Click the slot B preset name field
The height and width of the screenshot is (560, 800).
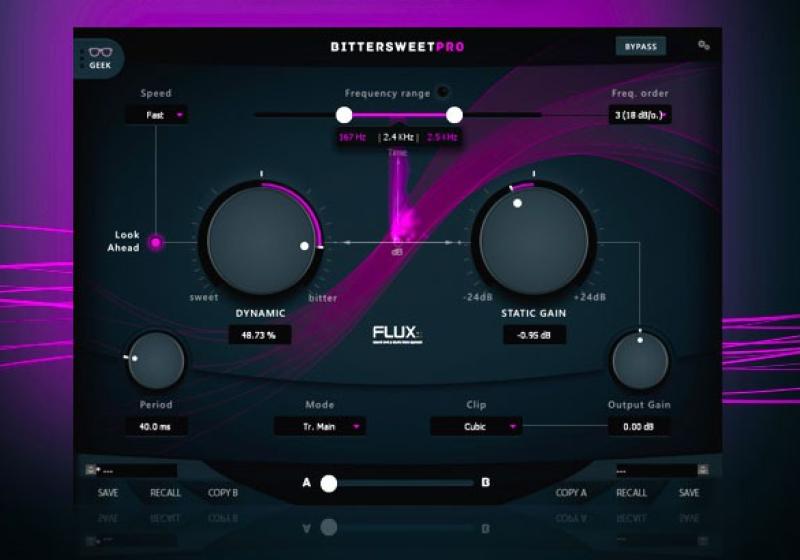pos(657,470)
